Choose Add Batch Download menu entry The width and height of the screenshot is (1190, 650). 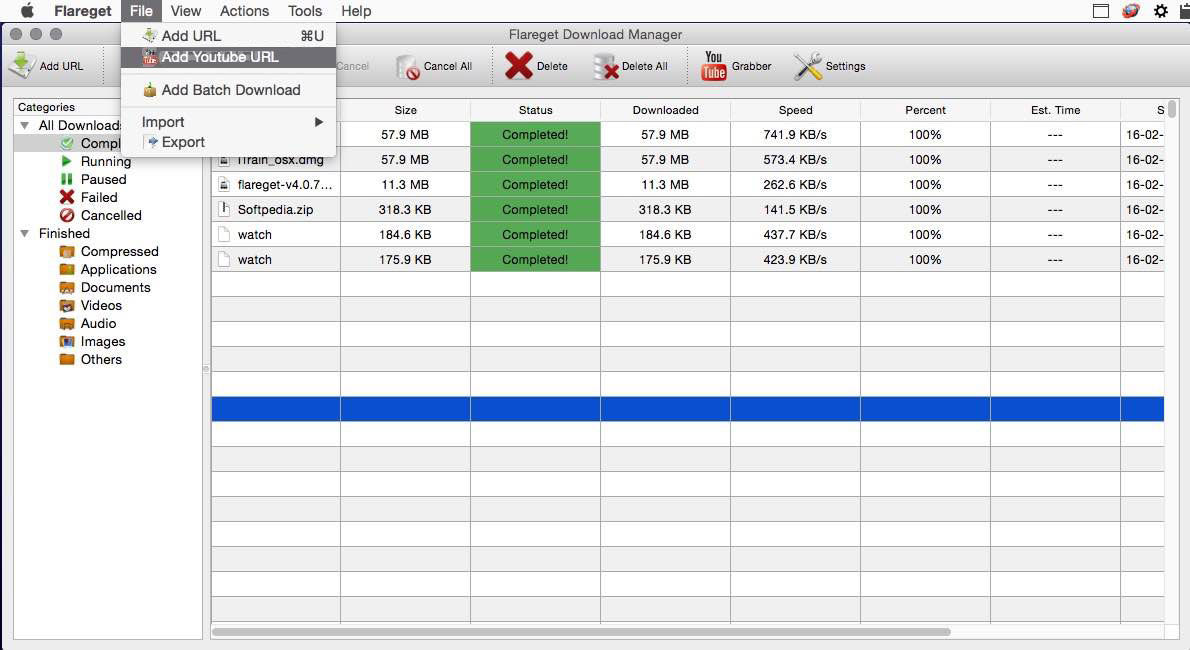(228, 90)
